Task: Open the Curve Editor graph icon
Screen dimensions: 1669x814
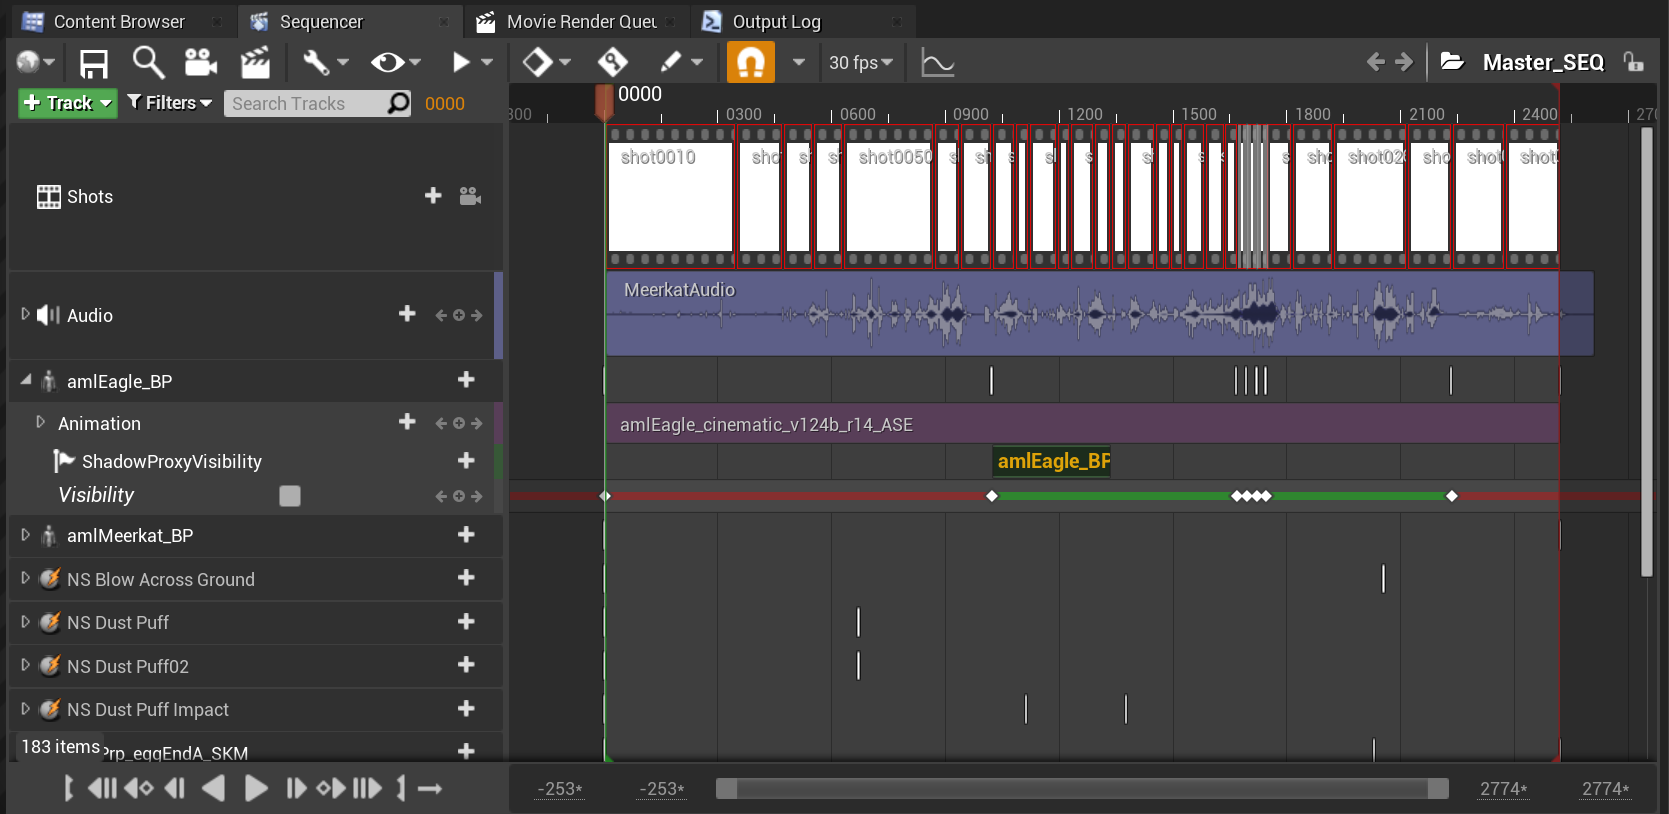Action: point(937,63)
